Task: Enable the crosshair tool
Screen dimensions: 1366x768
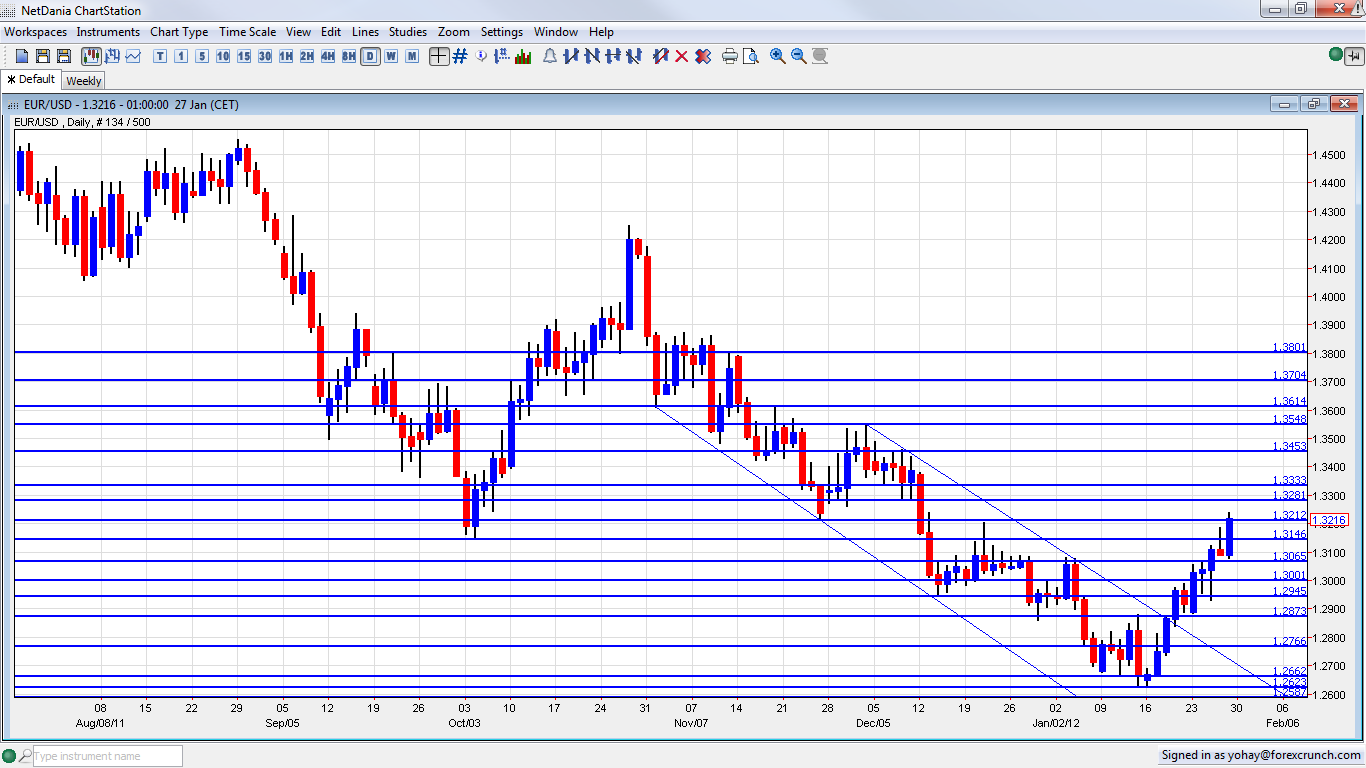Action: pos(438,56)
